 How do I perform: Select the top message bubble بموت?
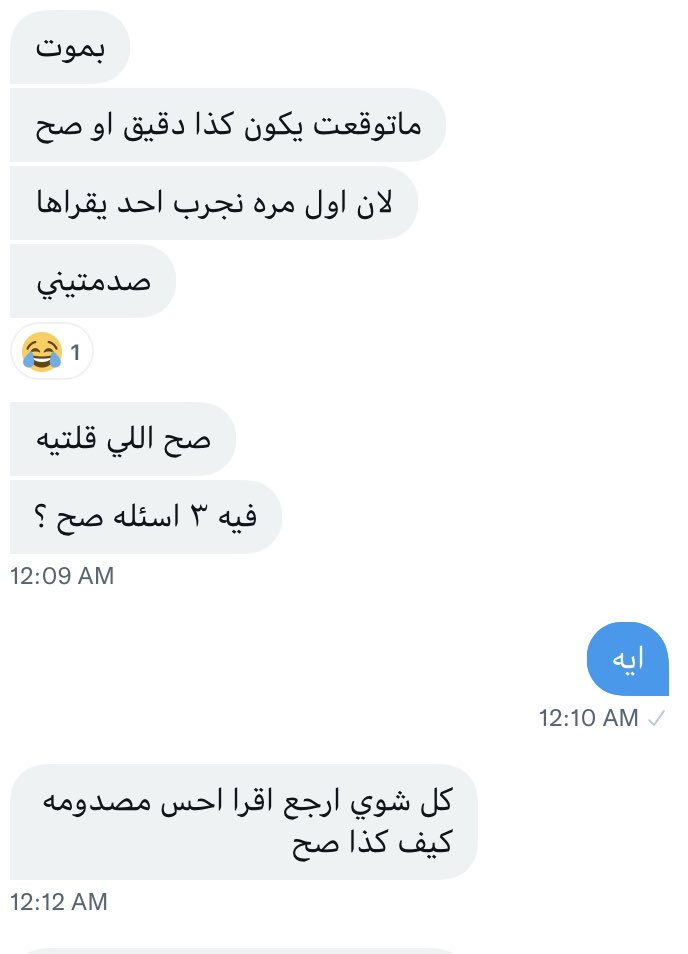point(70,47)
